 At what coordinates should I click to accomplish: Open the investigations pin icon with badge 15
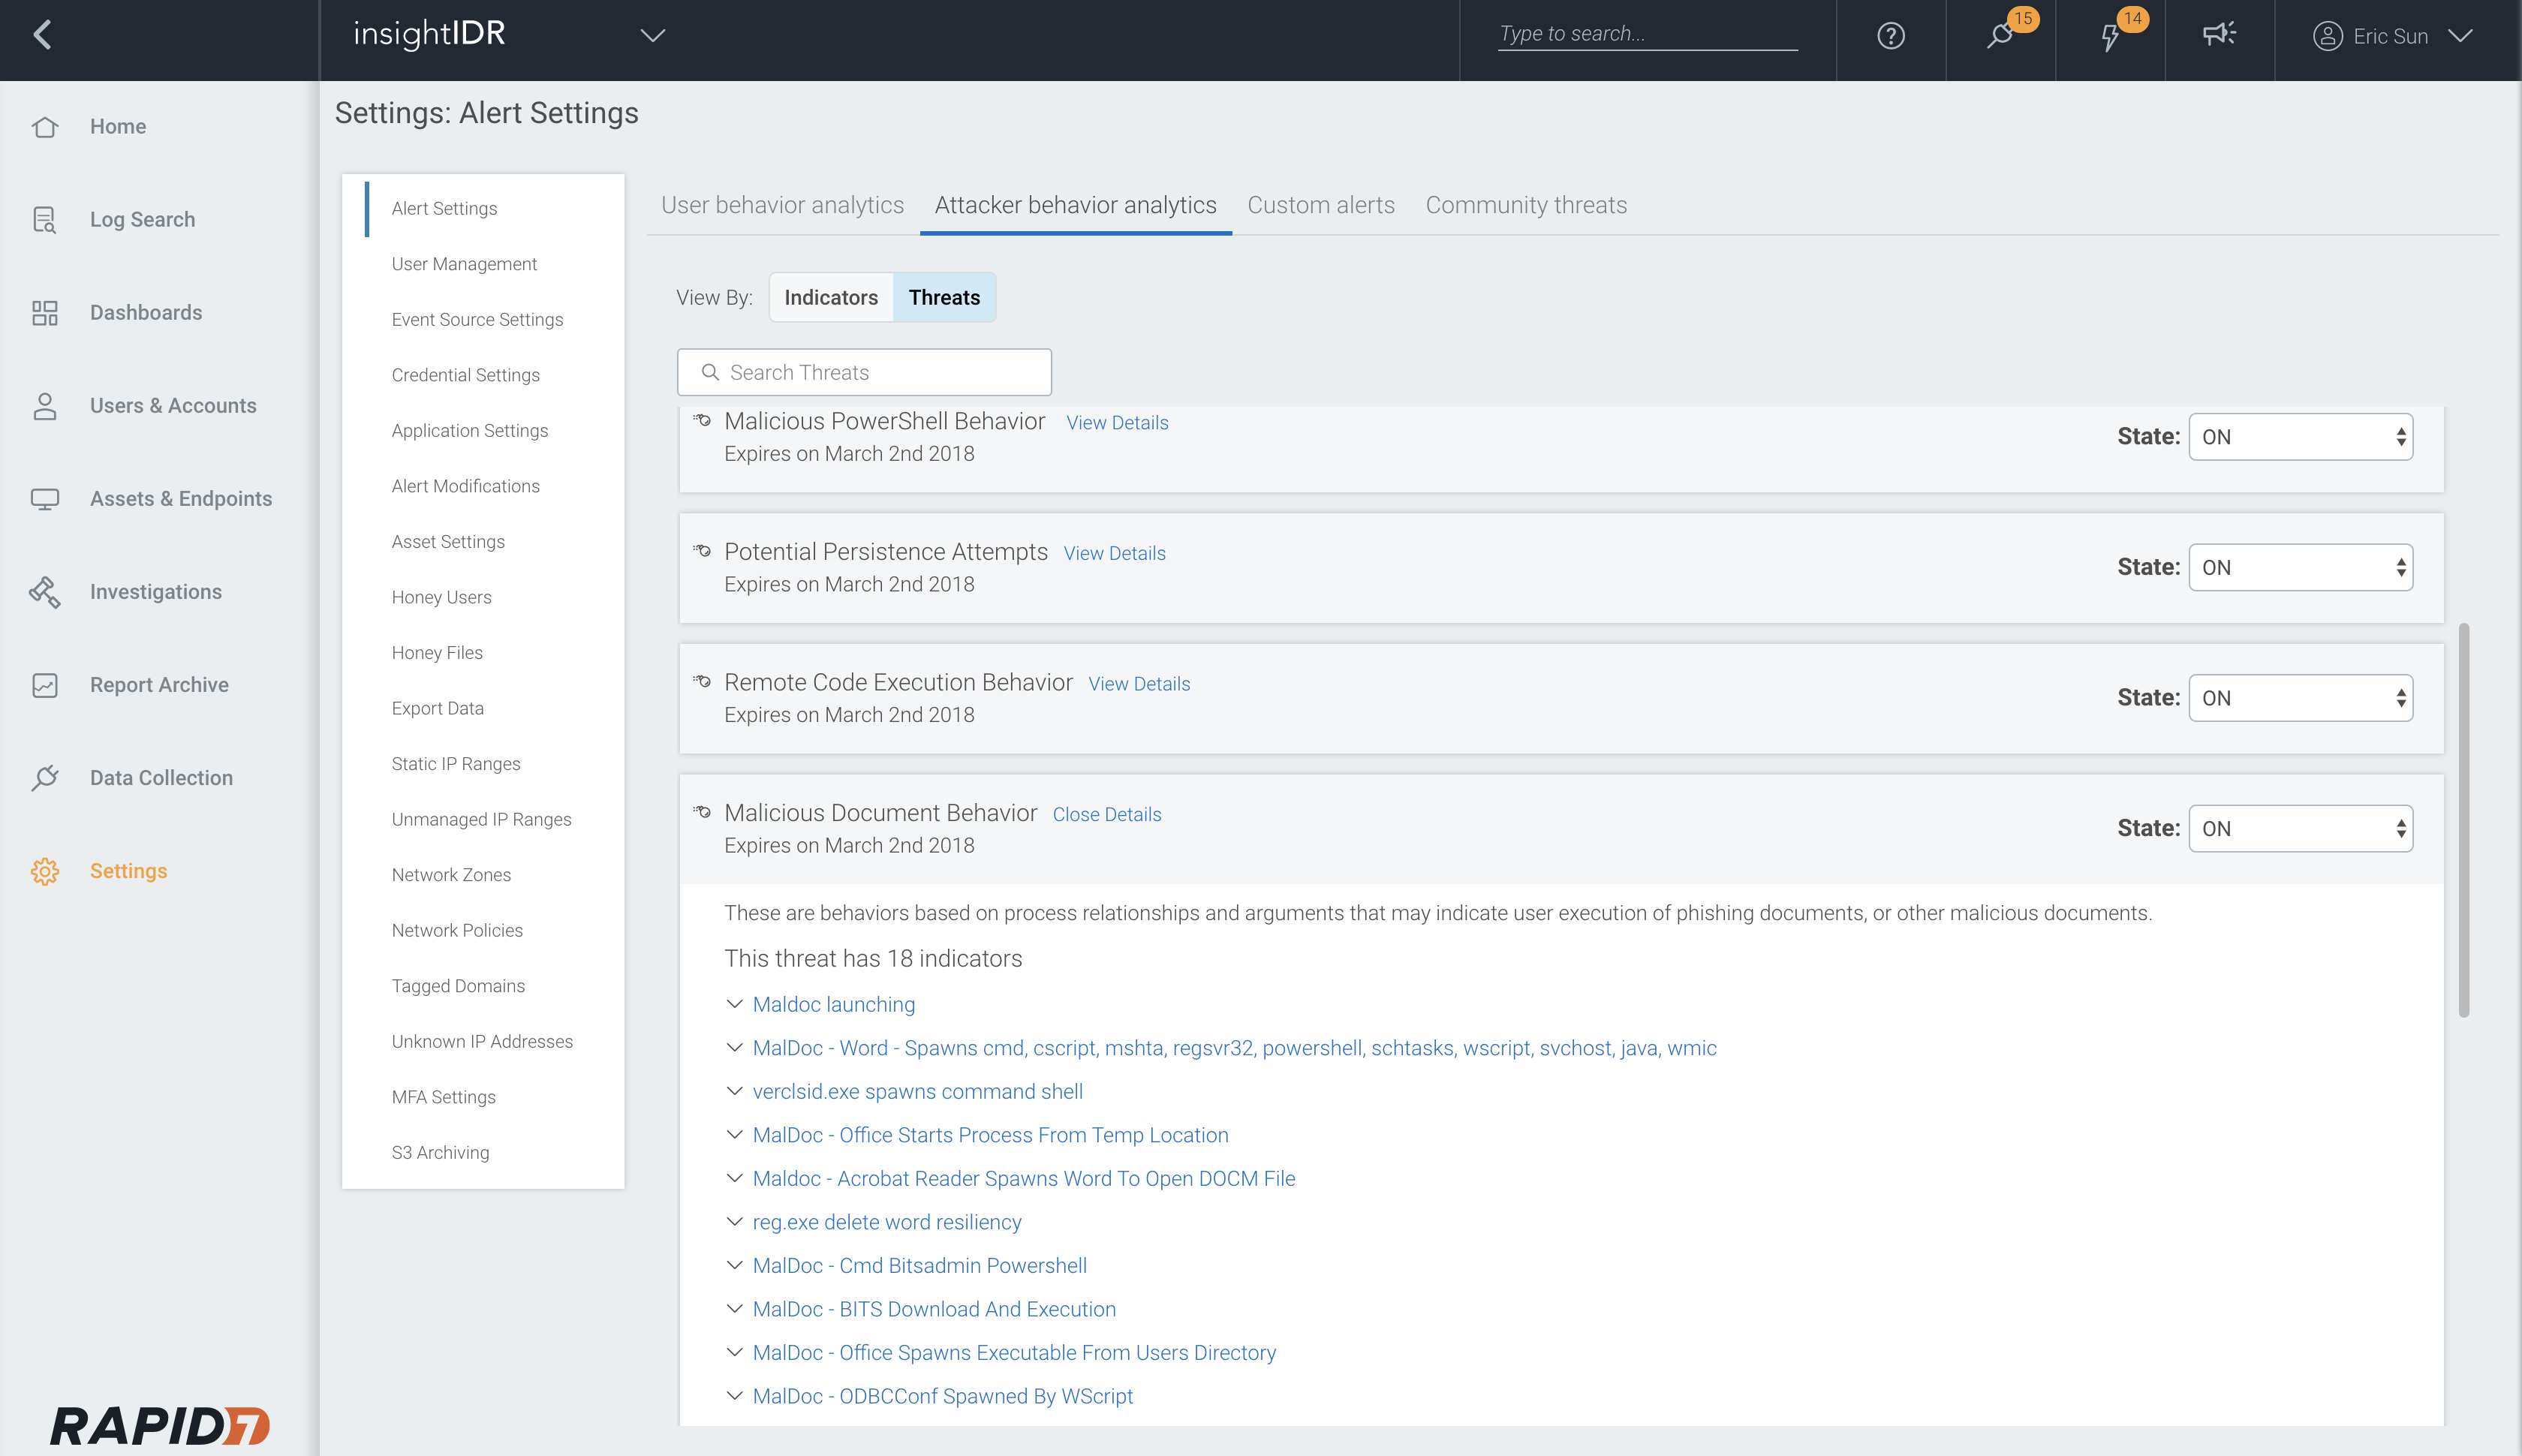point(2000,36)
